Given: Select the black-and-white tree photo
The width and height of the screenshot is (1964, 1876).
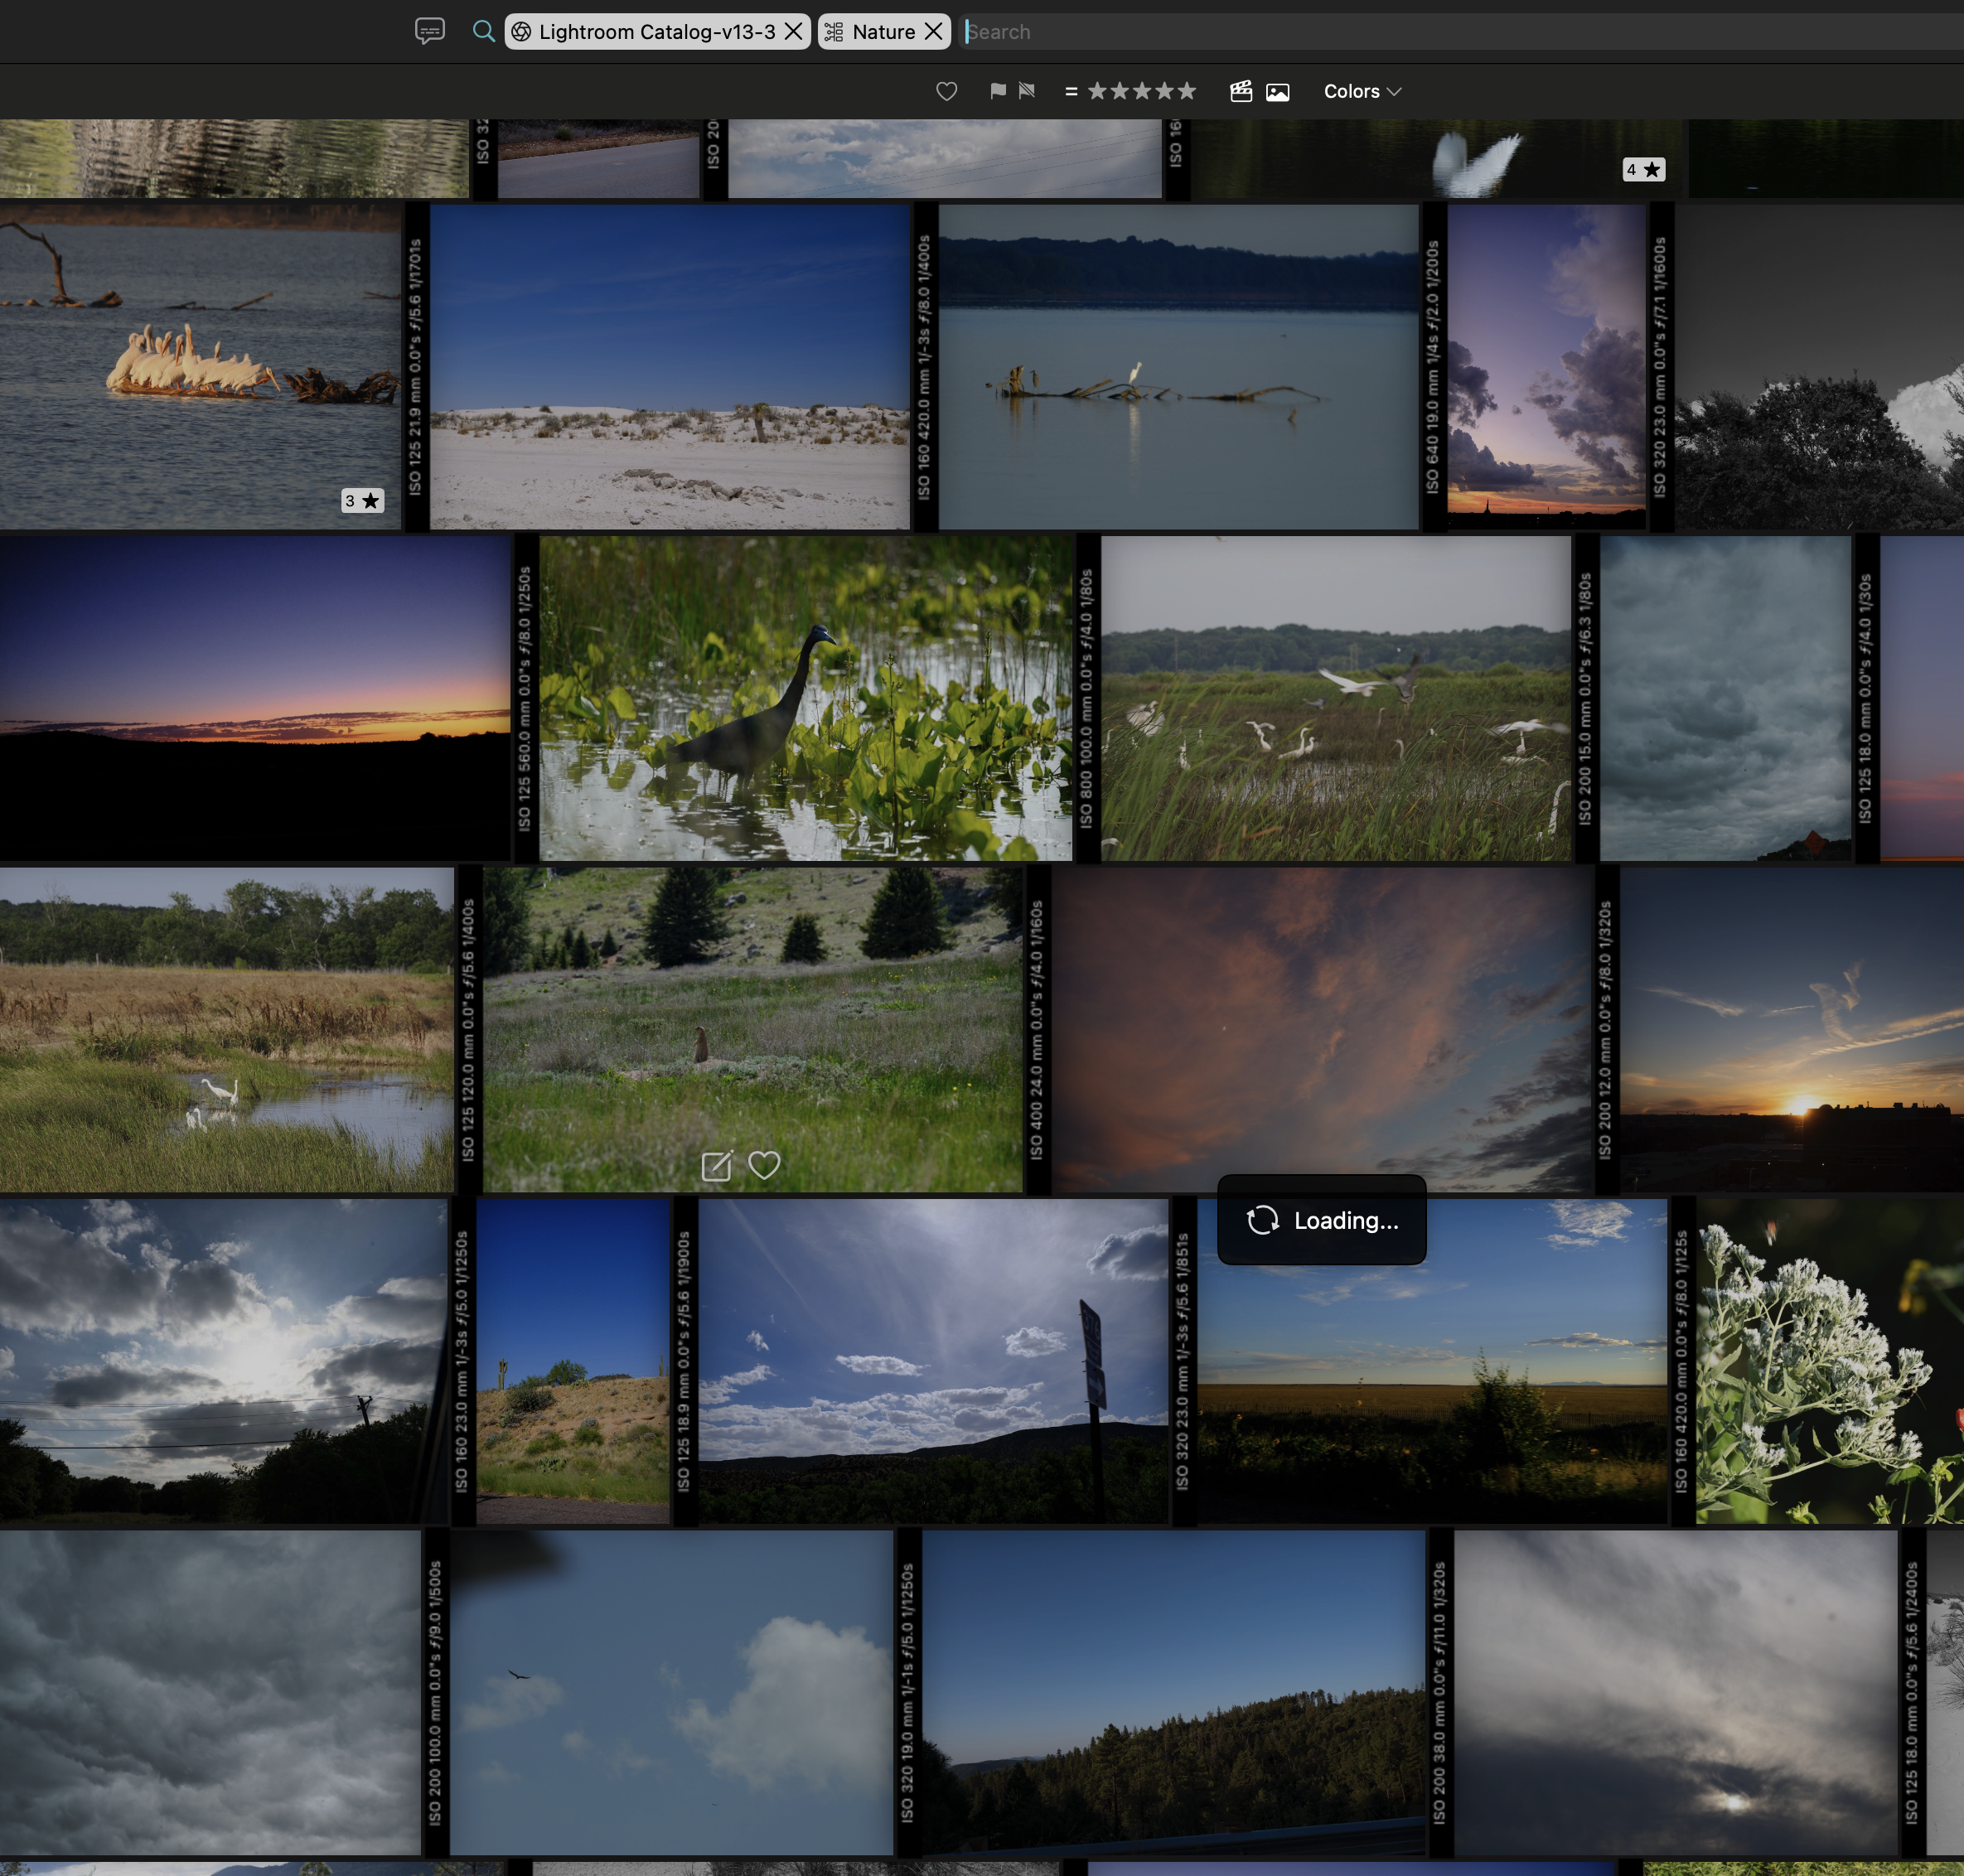Looking at the screenshot, I should click(1819, 367).
